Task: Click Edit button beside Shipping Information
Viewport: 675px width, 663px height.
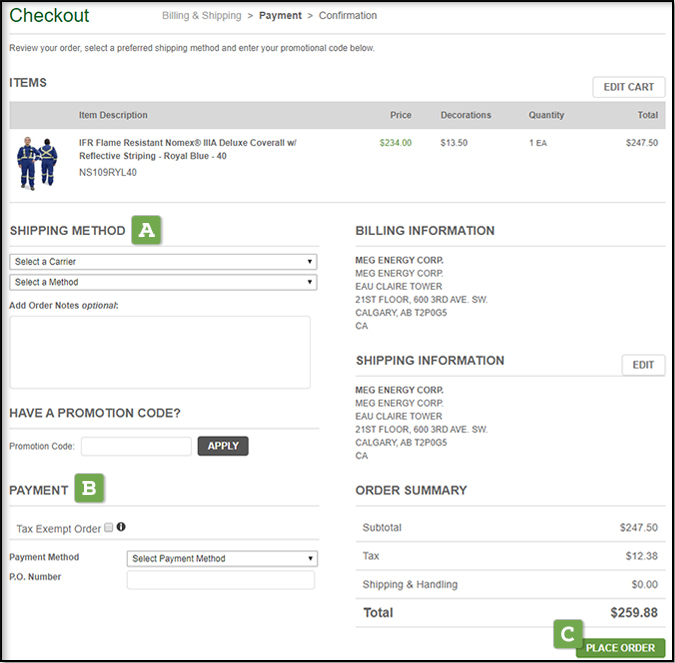Action: 643,365
